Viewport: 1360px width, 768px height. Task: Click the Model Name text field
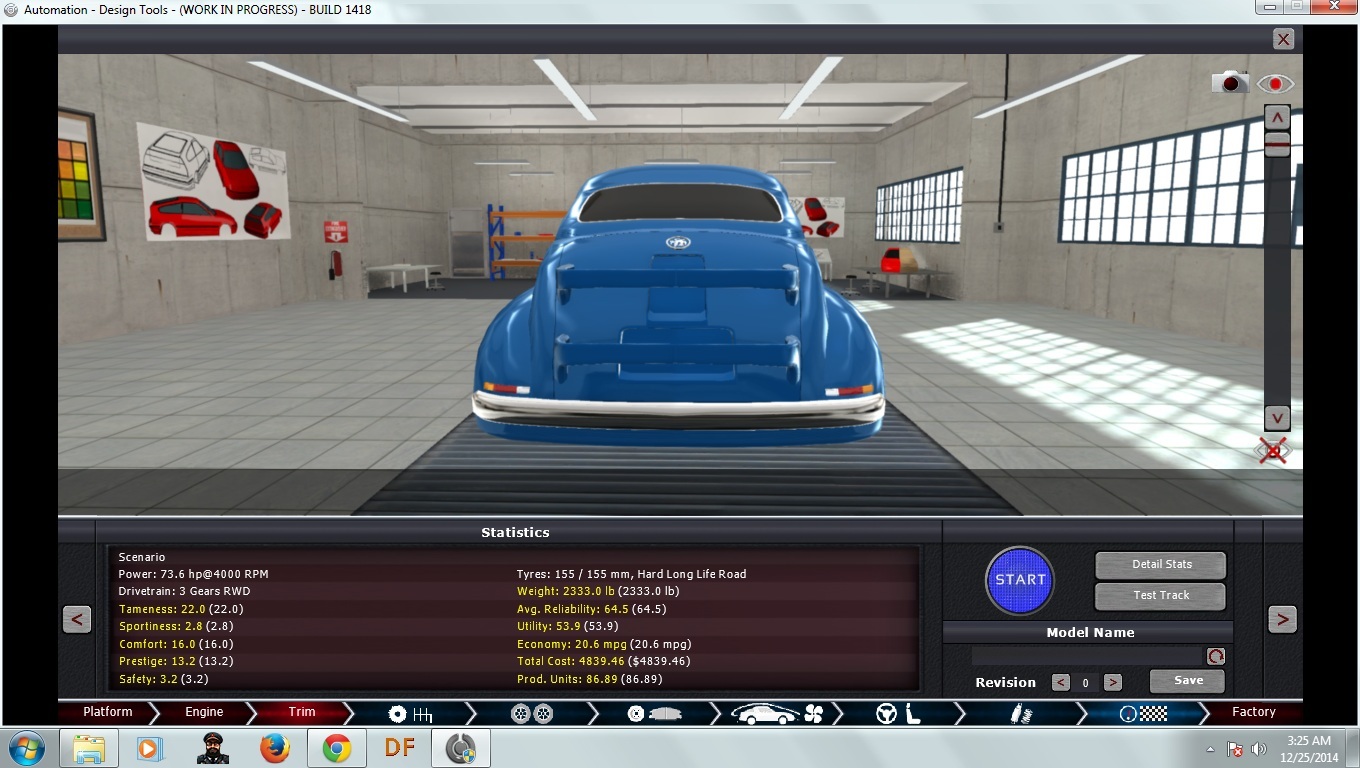point(1087,656)
